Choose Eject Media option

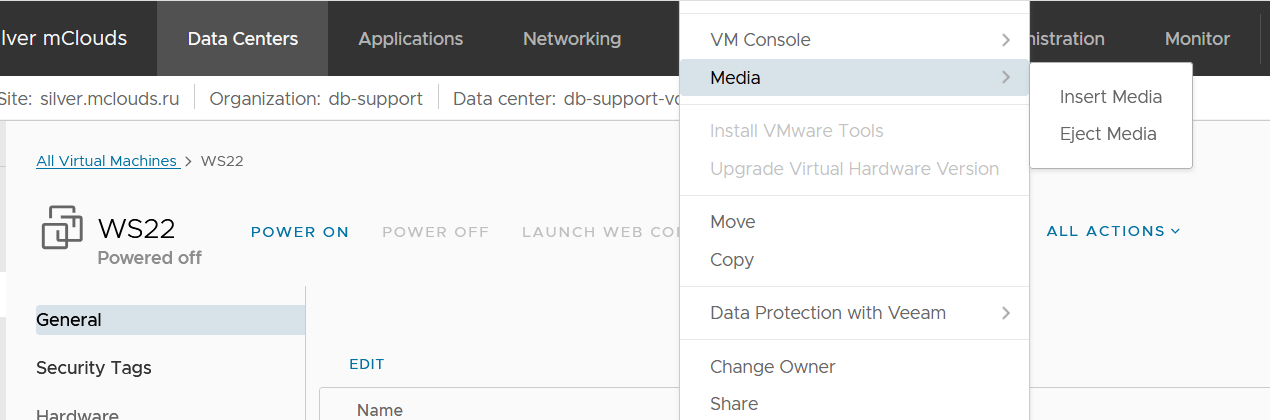tap(1108, 134)
